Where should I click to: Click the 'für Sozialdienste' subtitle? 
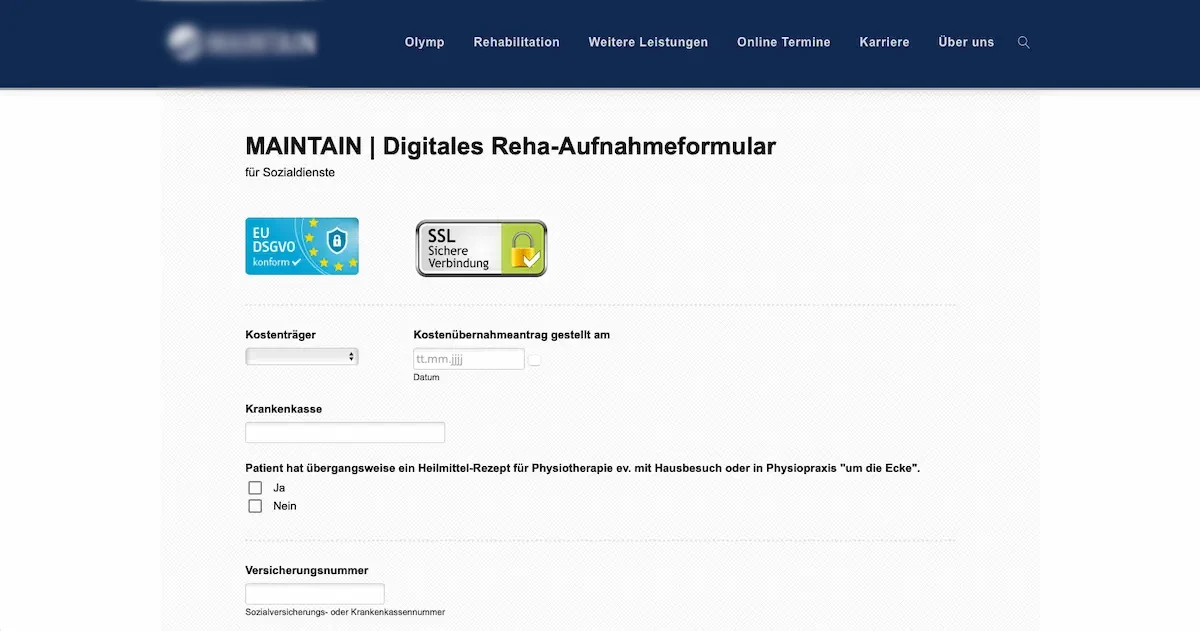tap(290, 172)
